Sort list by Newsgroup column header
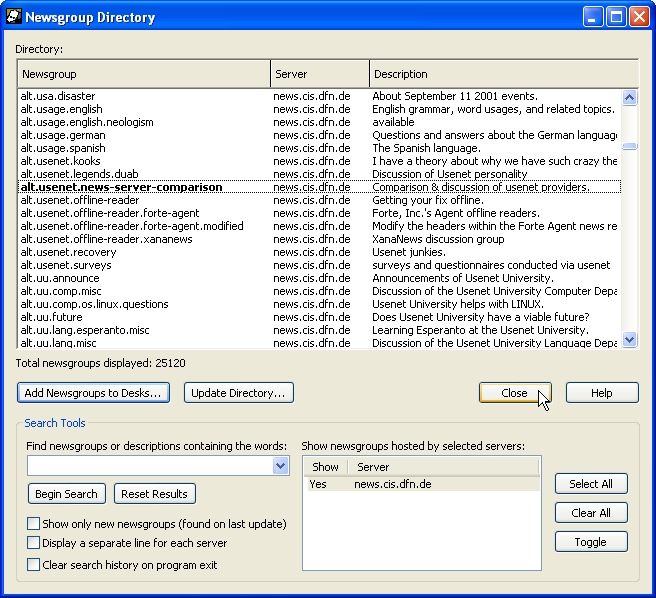 pos(144,74)
